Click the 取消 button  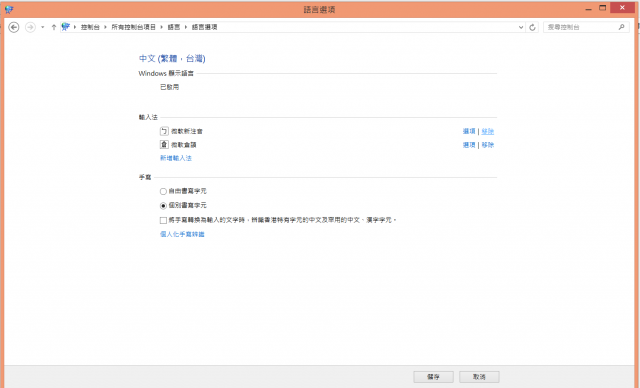click(479, 377)
